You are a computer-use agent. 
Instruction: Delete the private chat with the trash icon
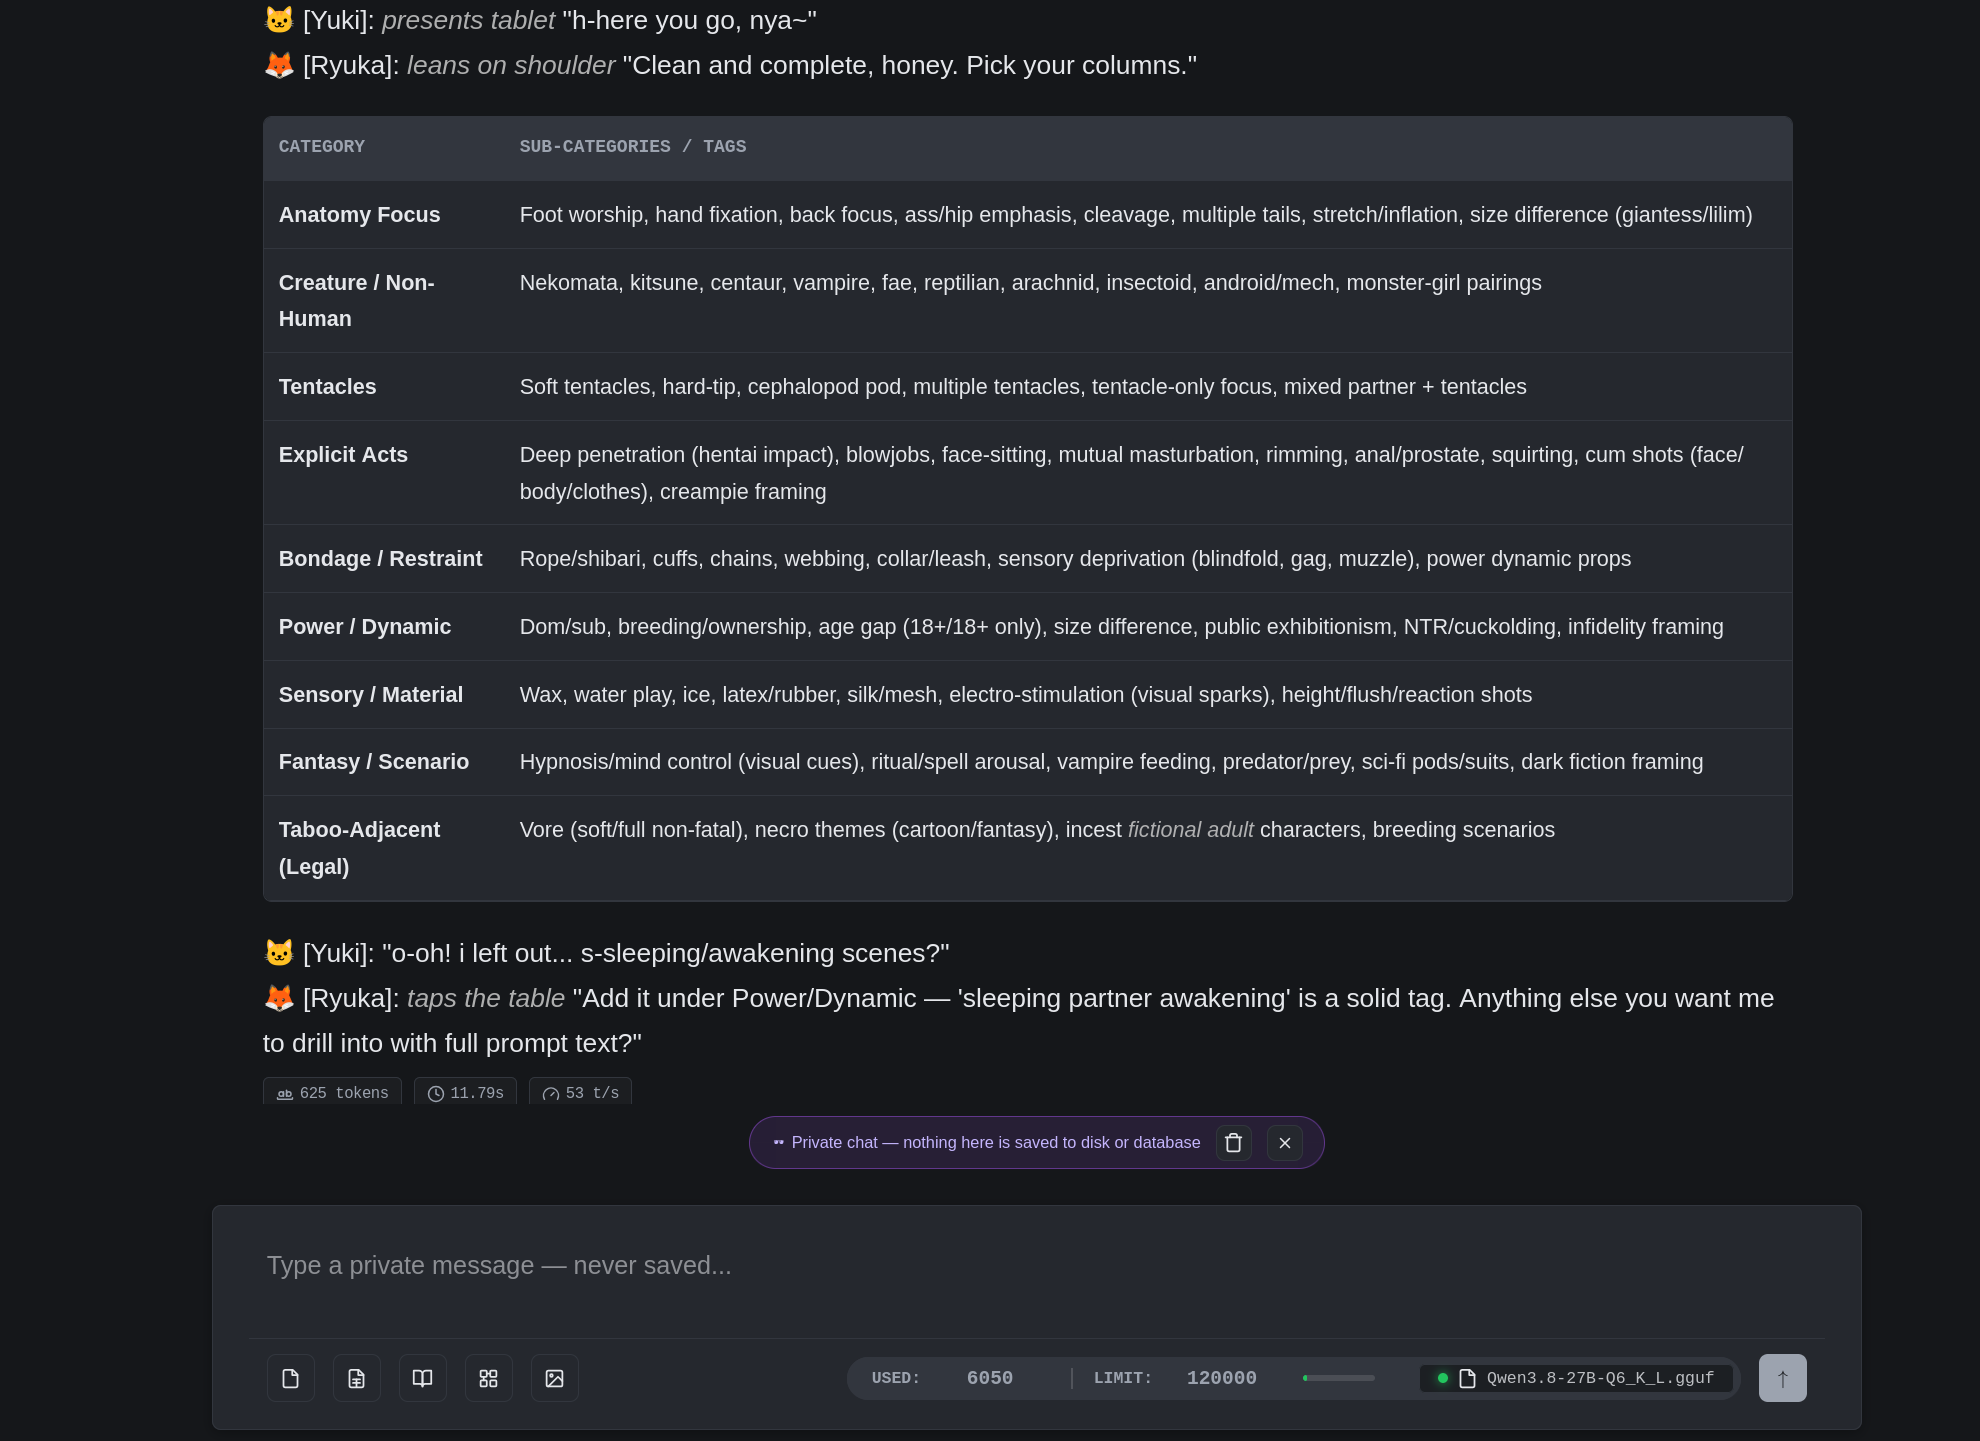coord(1234,1143)
